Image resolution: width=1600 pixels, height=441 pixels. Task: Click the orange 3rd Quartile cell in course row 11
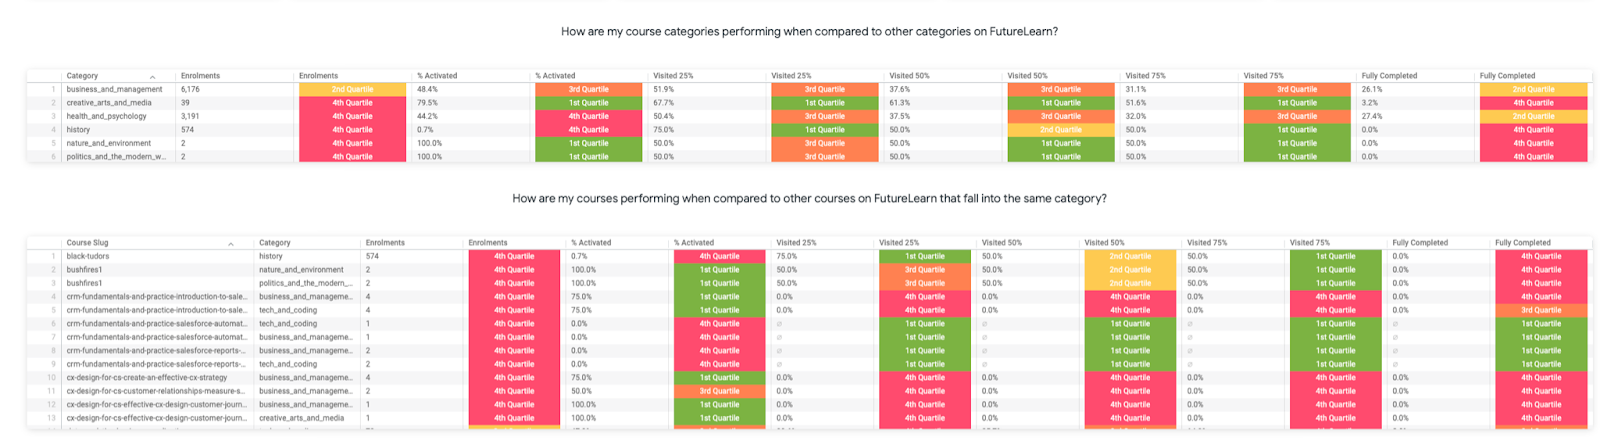point(719,391)
